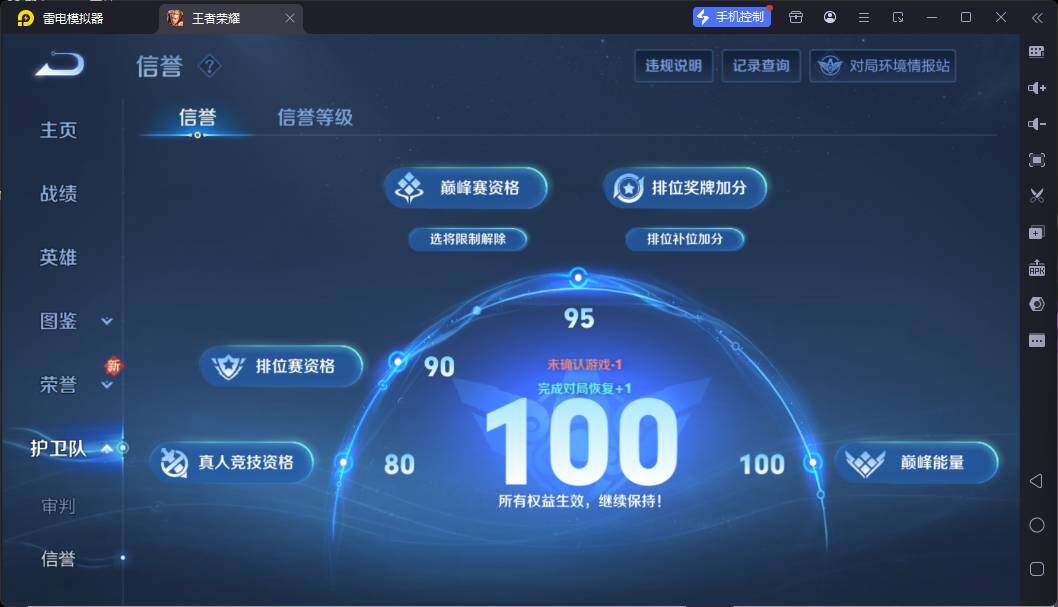This screenshot has width=1058, height=607.
Task: Open multi-instance plus window icon
Action: point(1037,233)
